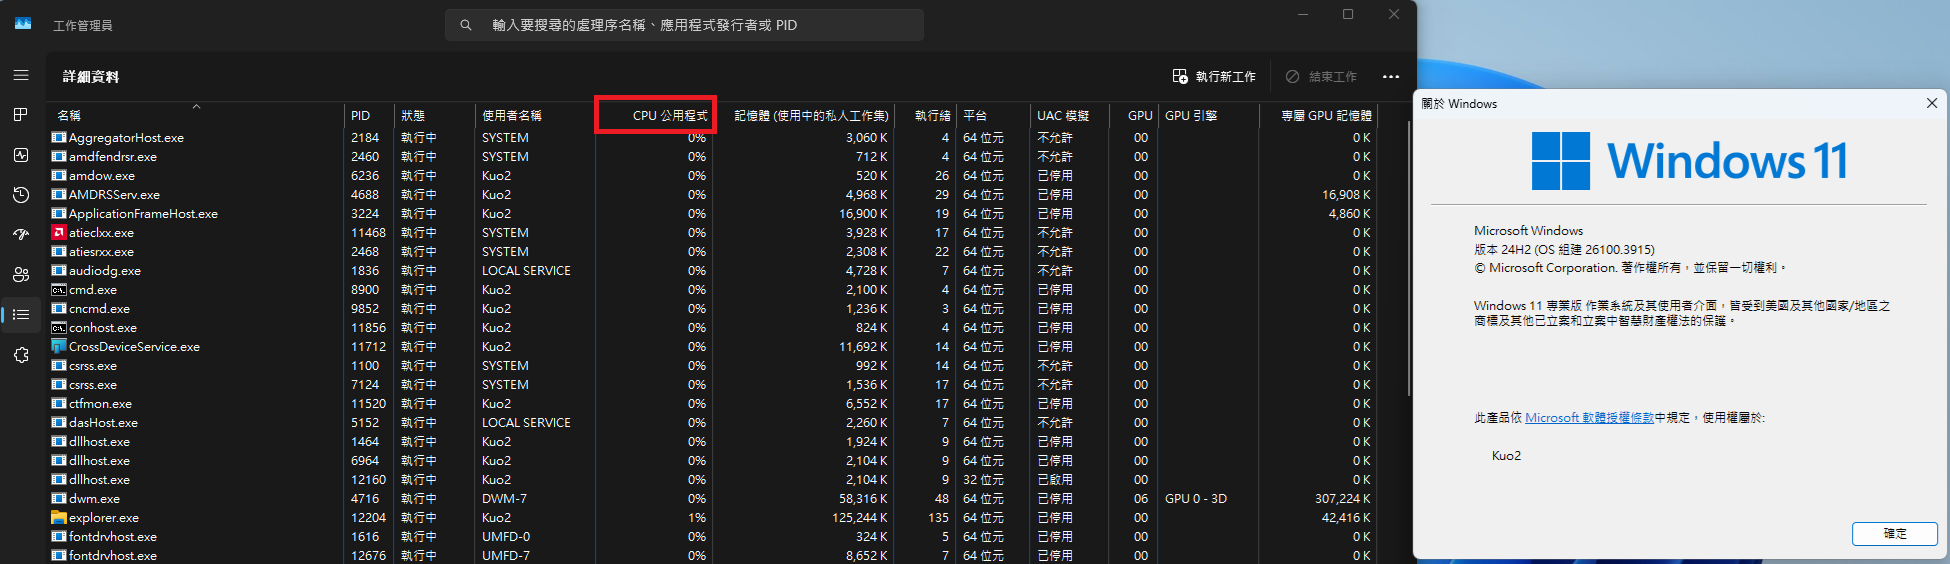Click the icon beside ctfmon.exe
The width and height of the screenshot is (1950, 564).
click(x=59, y=403)
